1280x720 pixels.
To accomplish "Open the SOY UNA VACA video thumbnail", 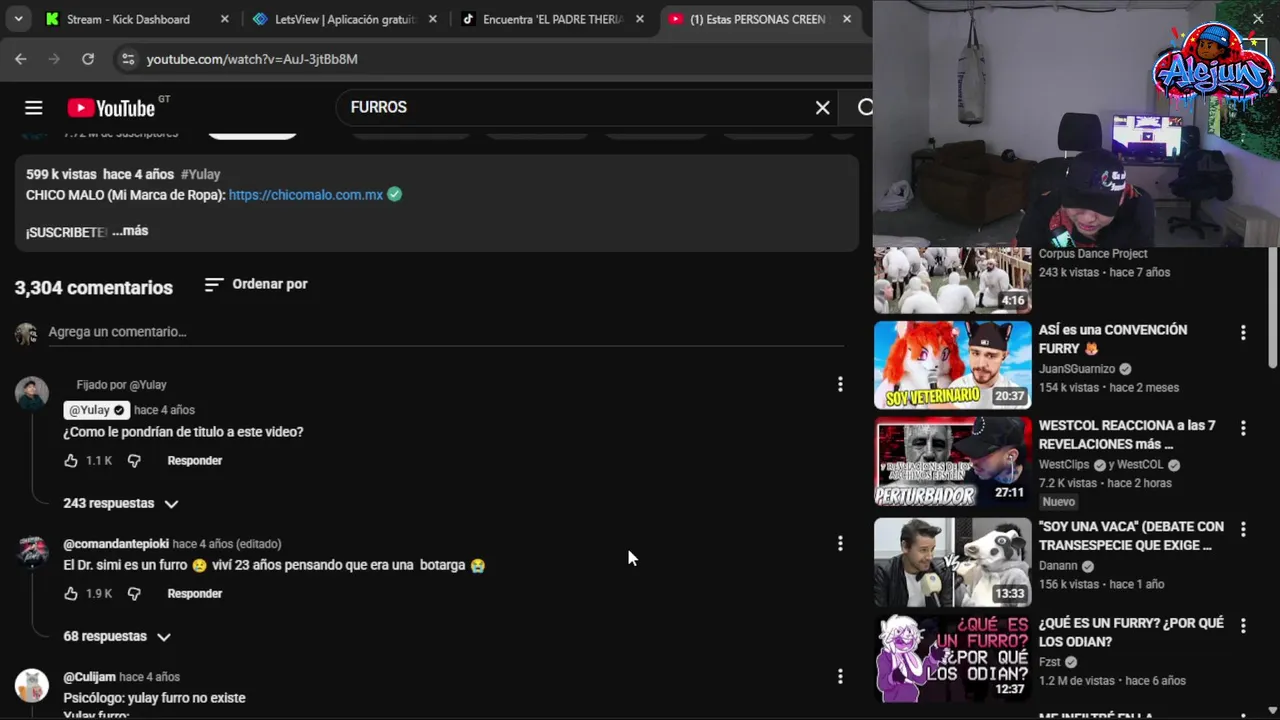I will coord(953,562).
